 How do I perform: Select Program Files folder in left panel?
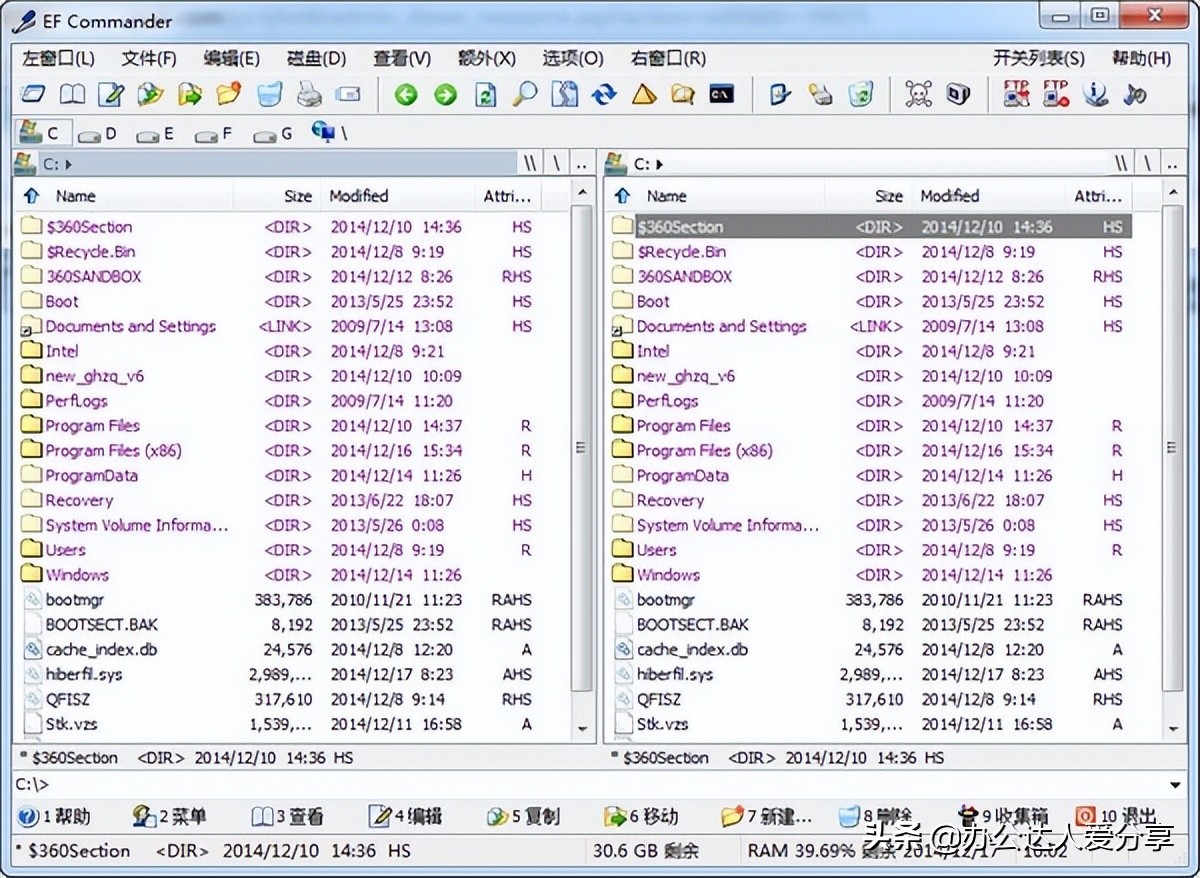92,426
